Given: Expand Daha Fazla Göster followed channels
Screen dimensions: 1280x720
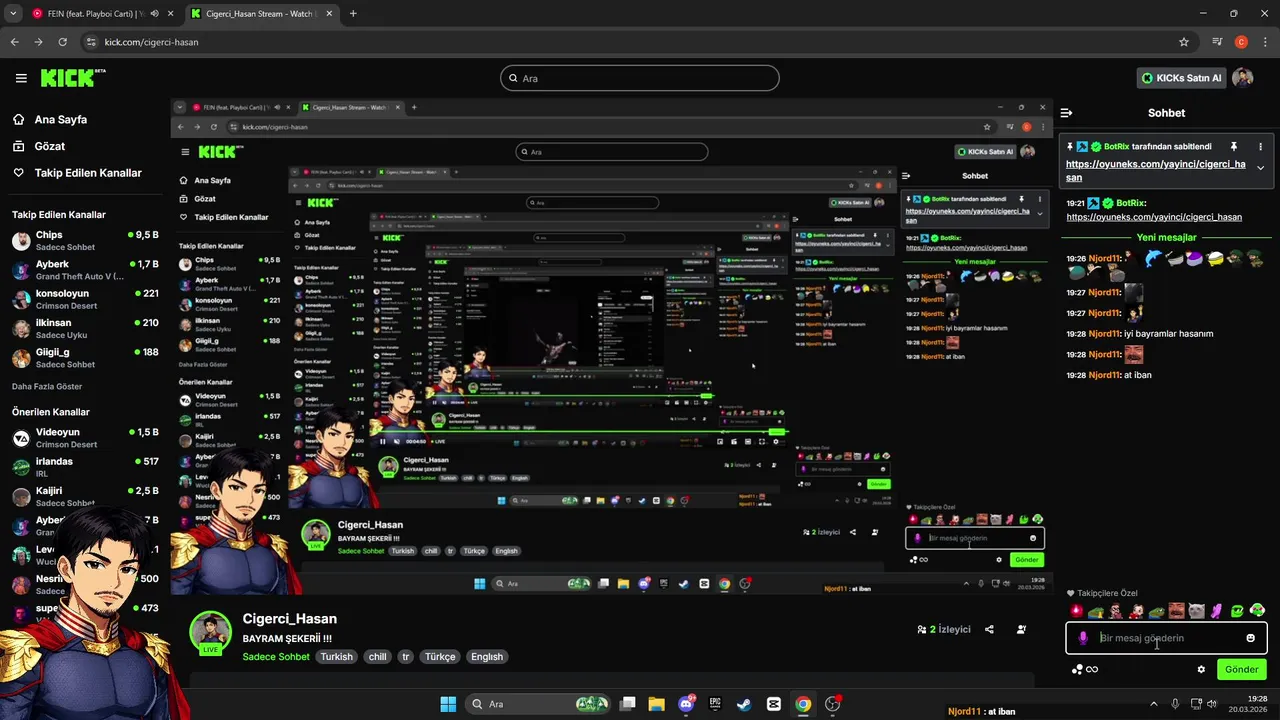Looking at the screenshot, I should pos(47,386).
